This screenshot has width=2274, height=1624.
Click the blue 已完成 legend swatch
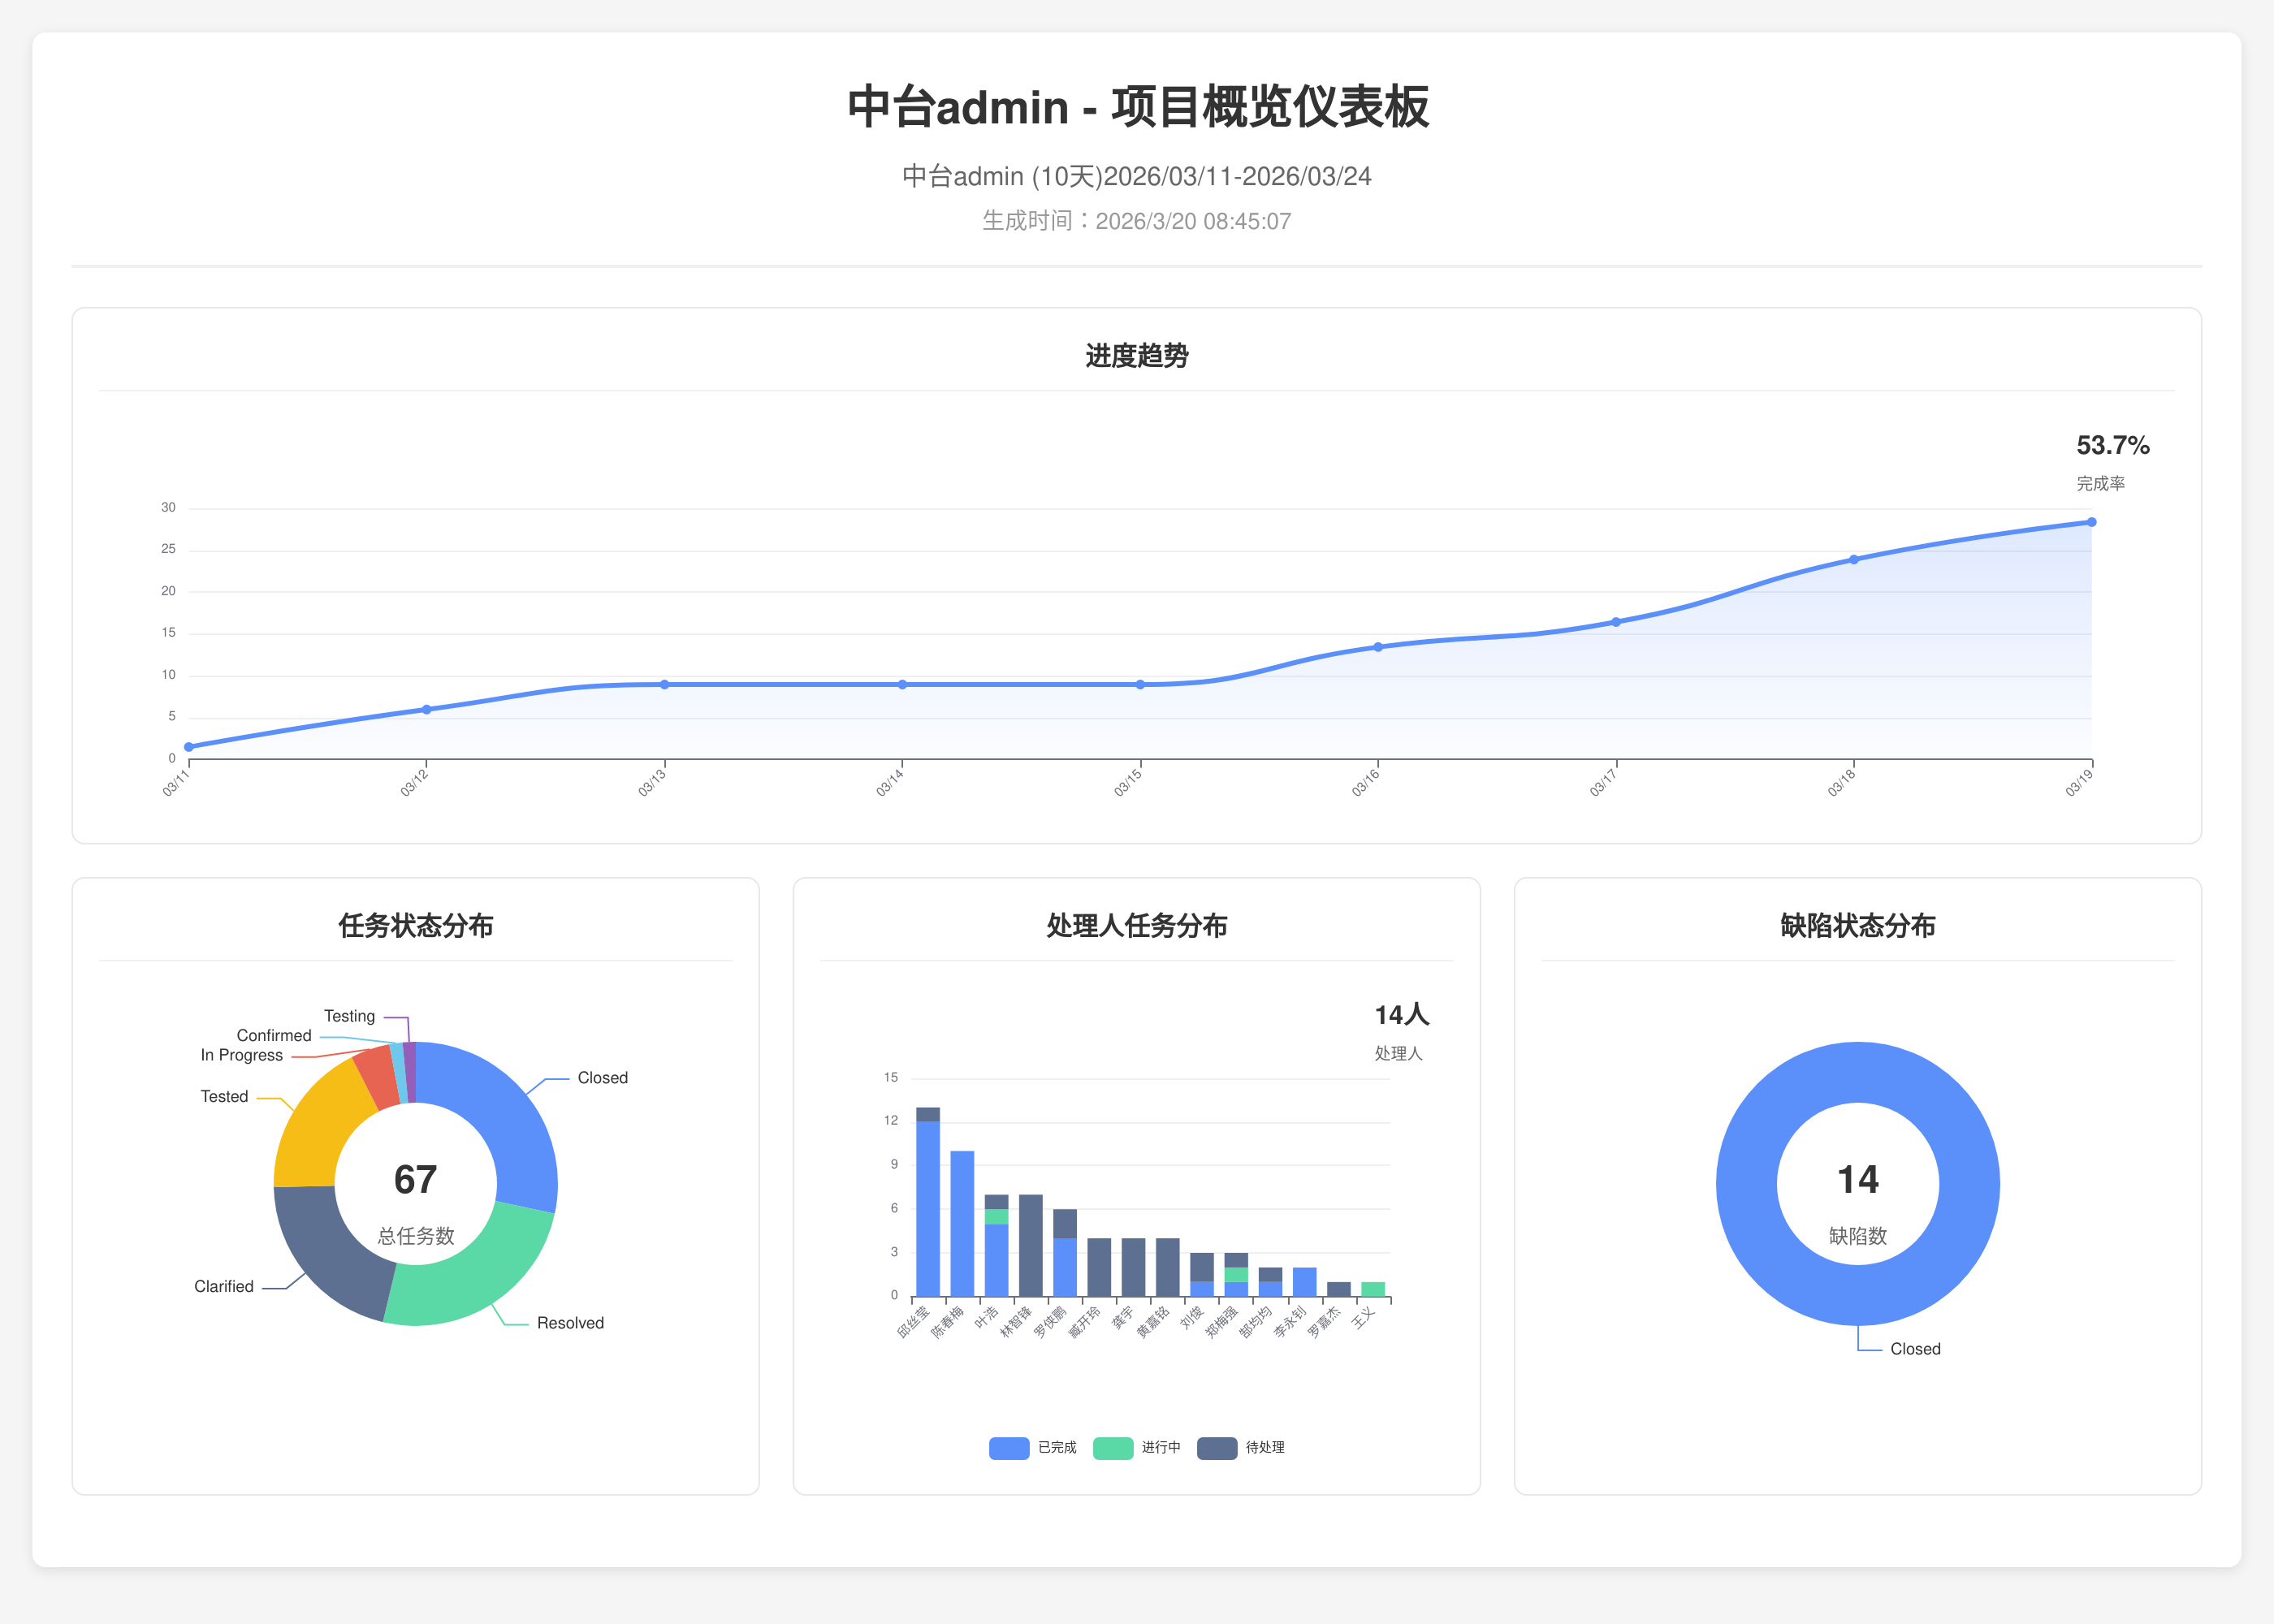[x=1008, y=1447]
